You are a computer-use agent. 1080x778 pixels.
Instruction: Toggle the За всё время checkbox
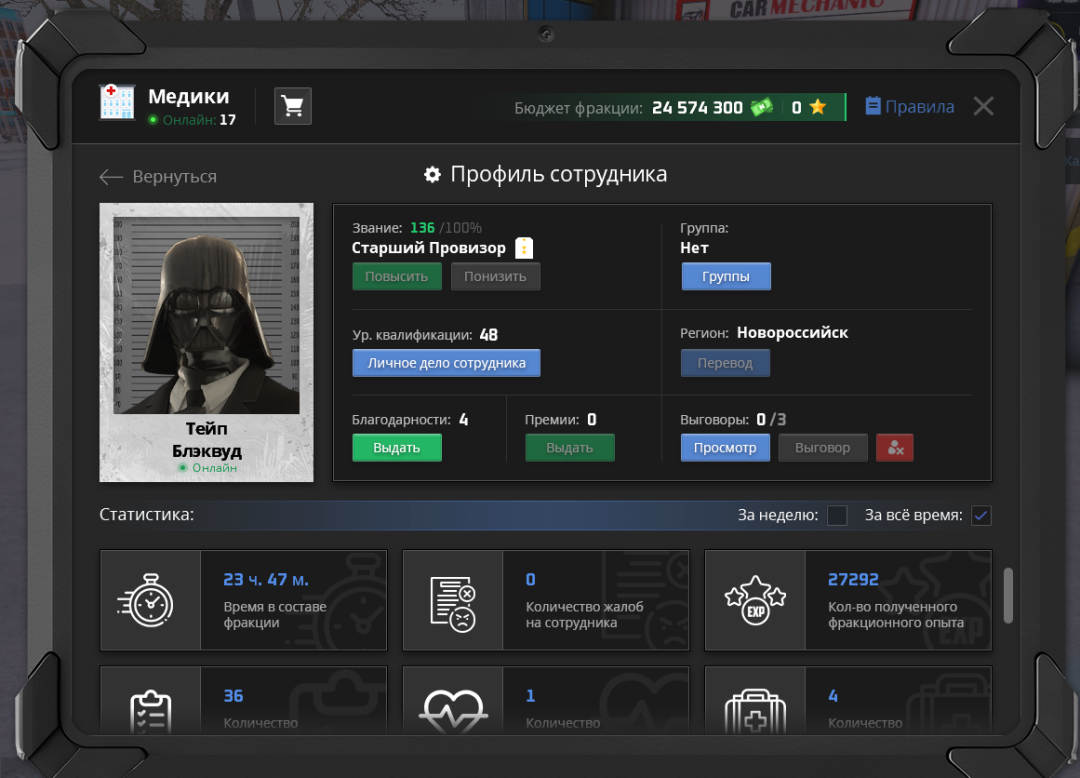[981, 515]
